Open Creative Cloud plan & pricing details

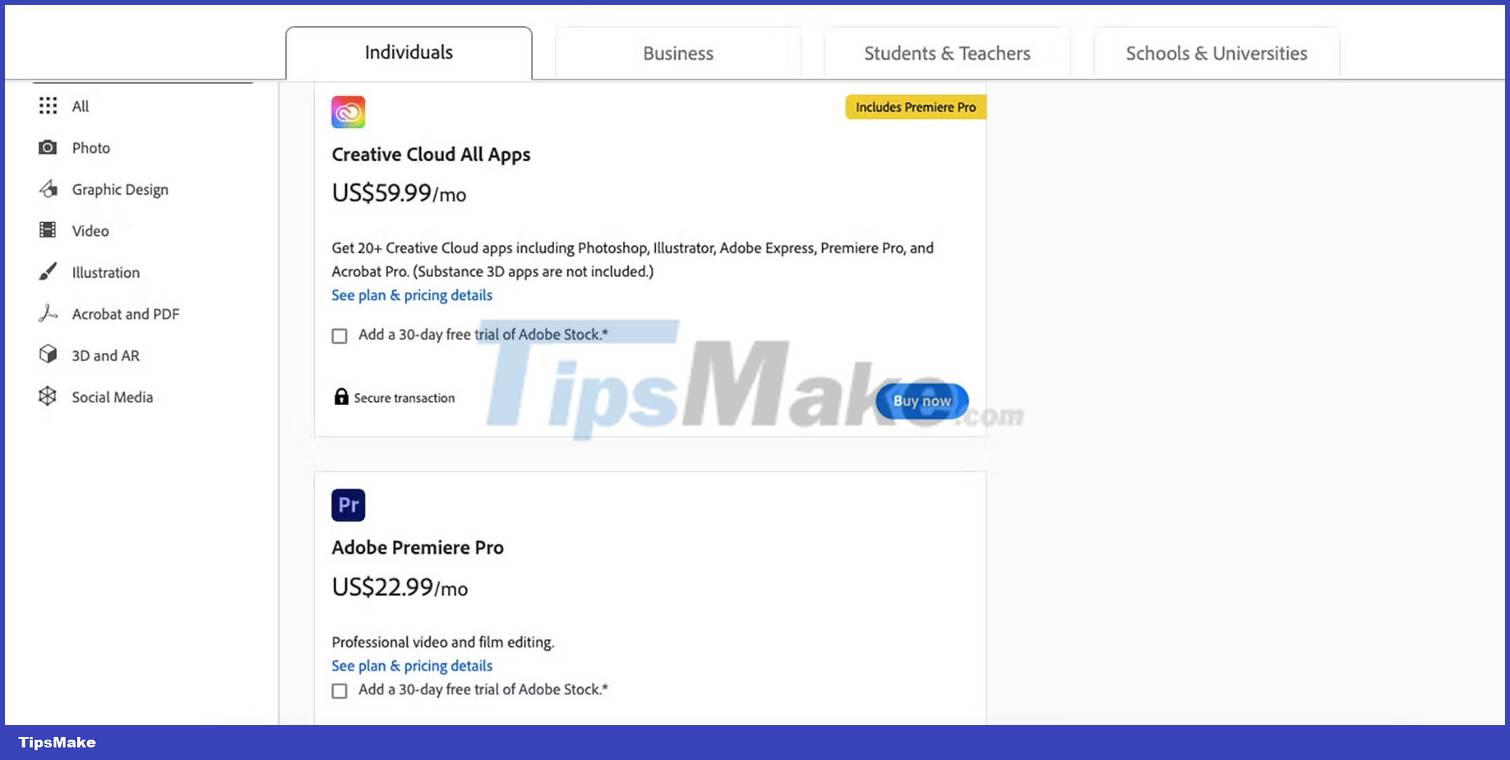point(412,295)
